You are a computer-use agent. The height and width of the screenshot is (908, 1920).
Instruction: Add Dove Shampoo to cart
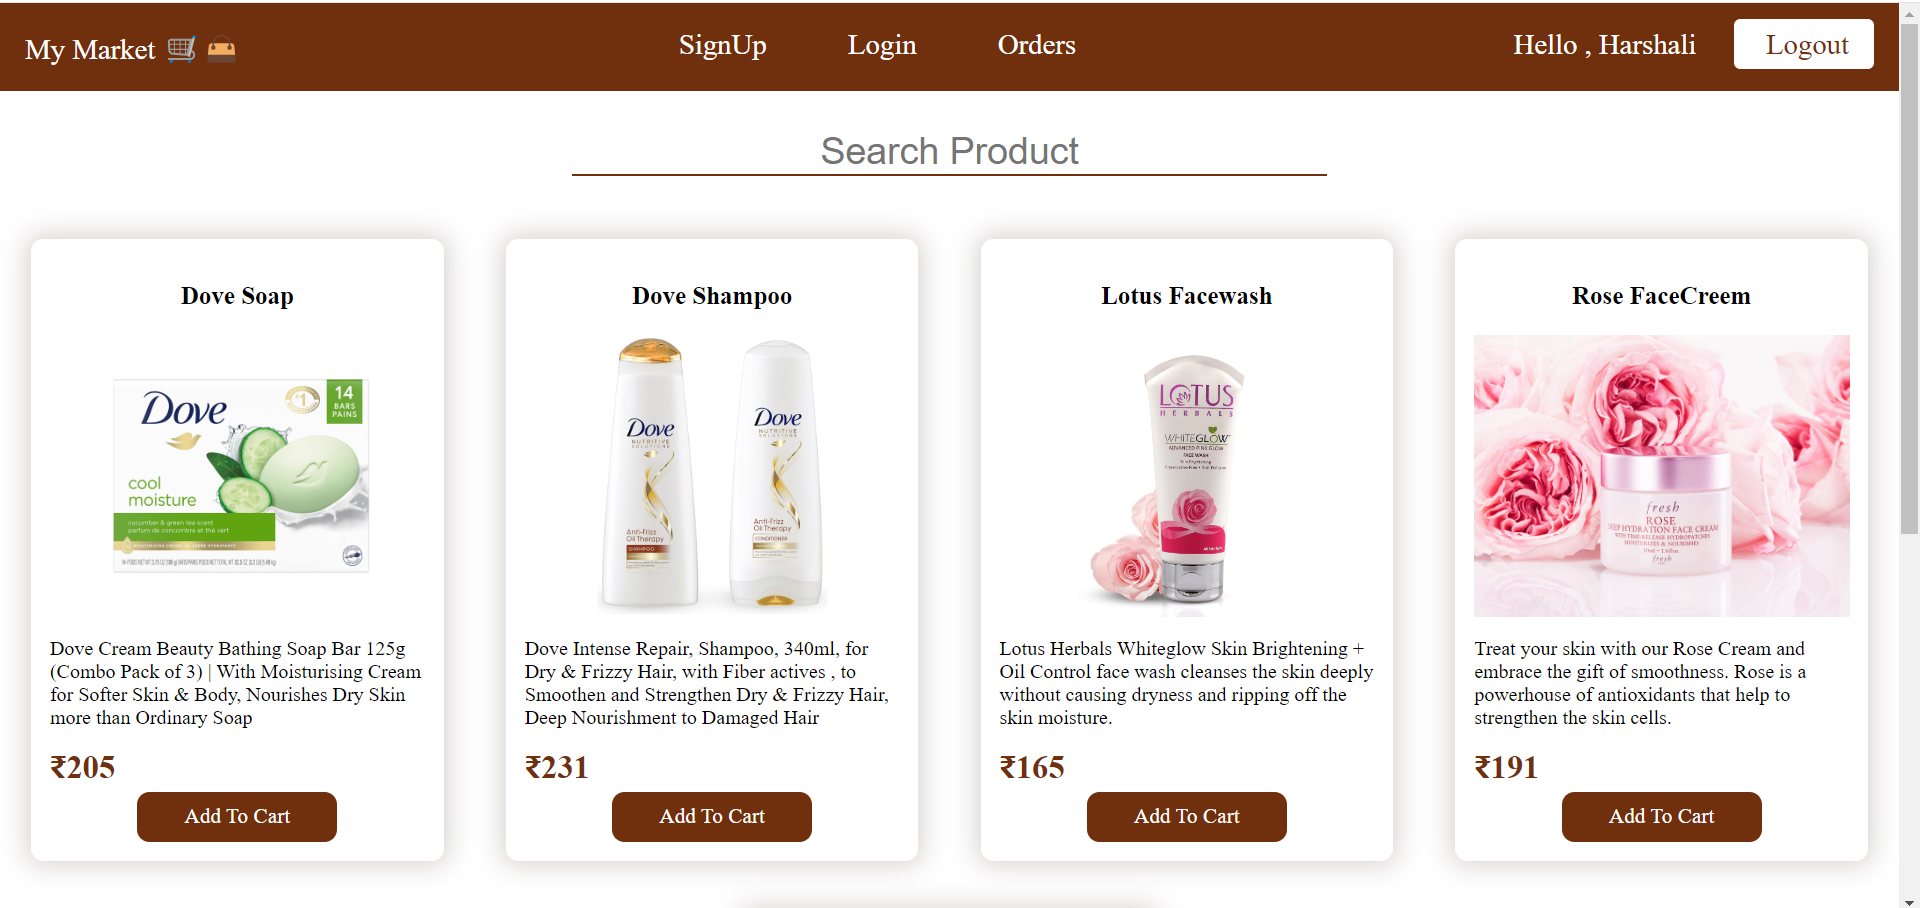711,816
